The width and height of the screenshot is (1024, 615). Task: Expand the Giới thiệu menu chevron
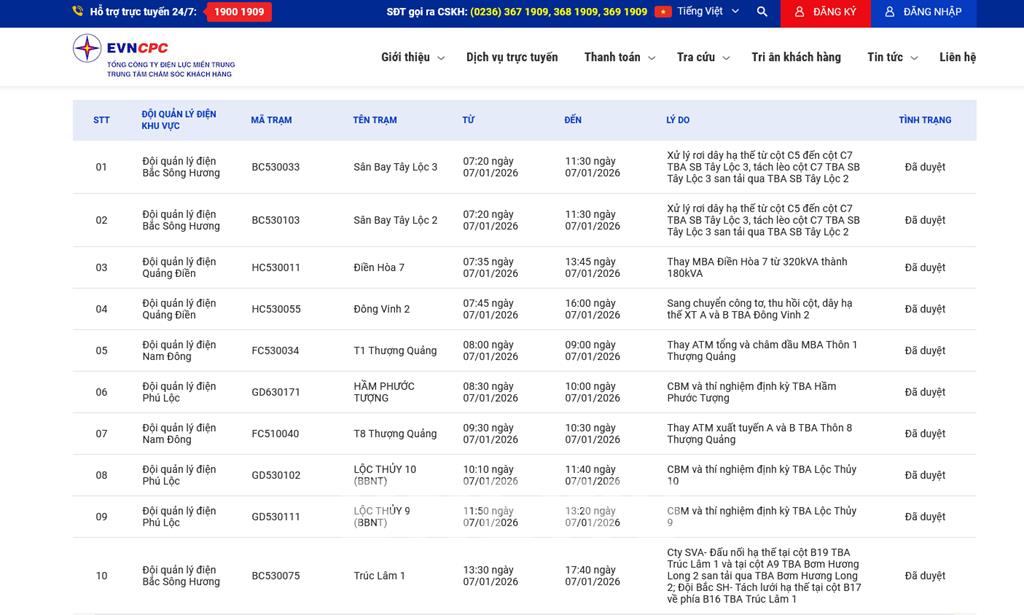(x=441, y=58)
